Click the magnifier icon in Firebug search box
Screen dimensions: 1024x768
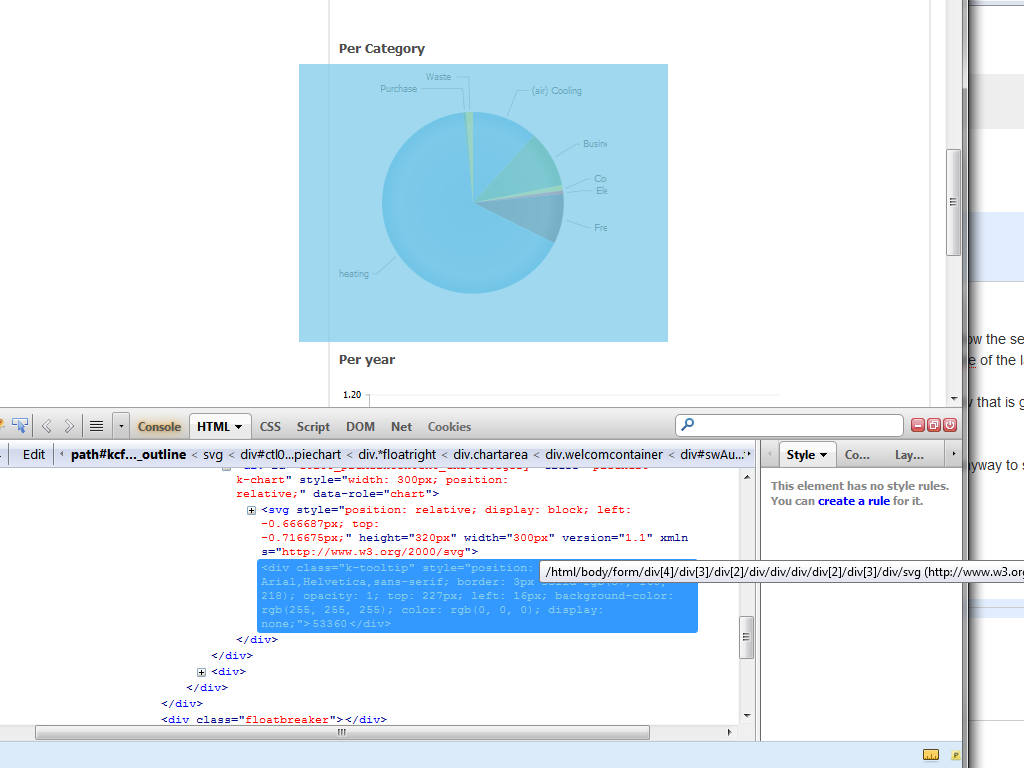point(688,425)
